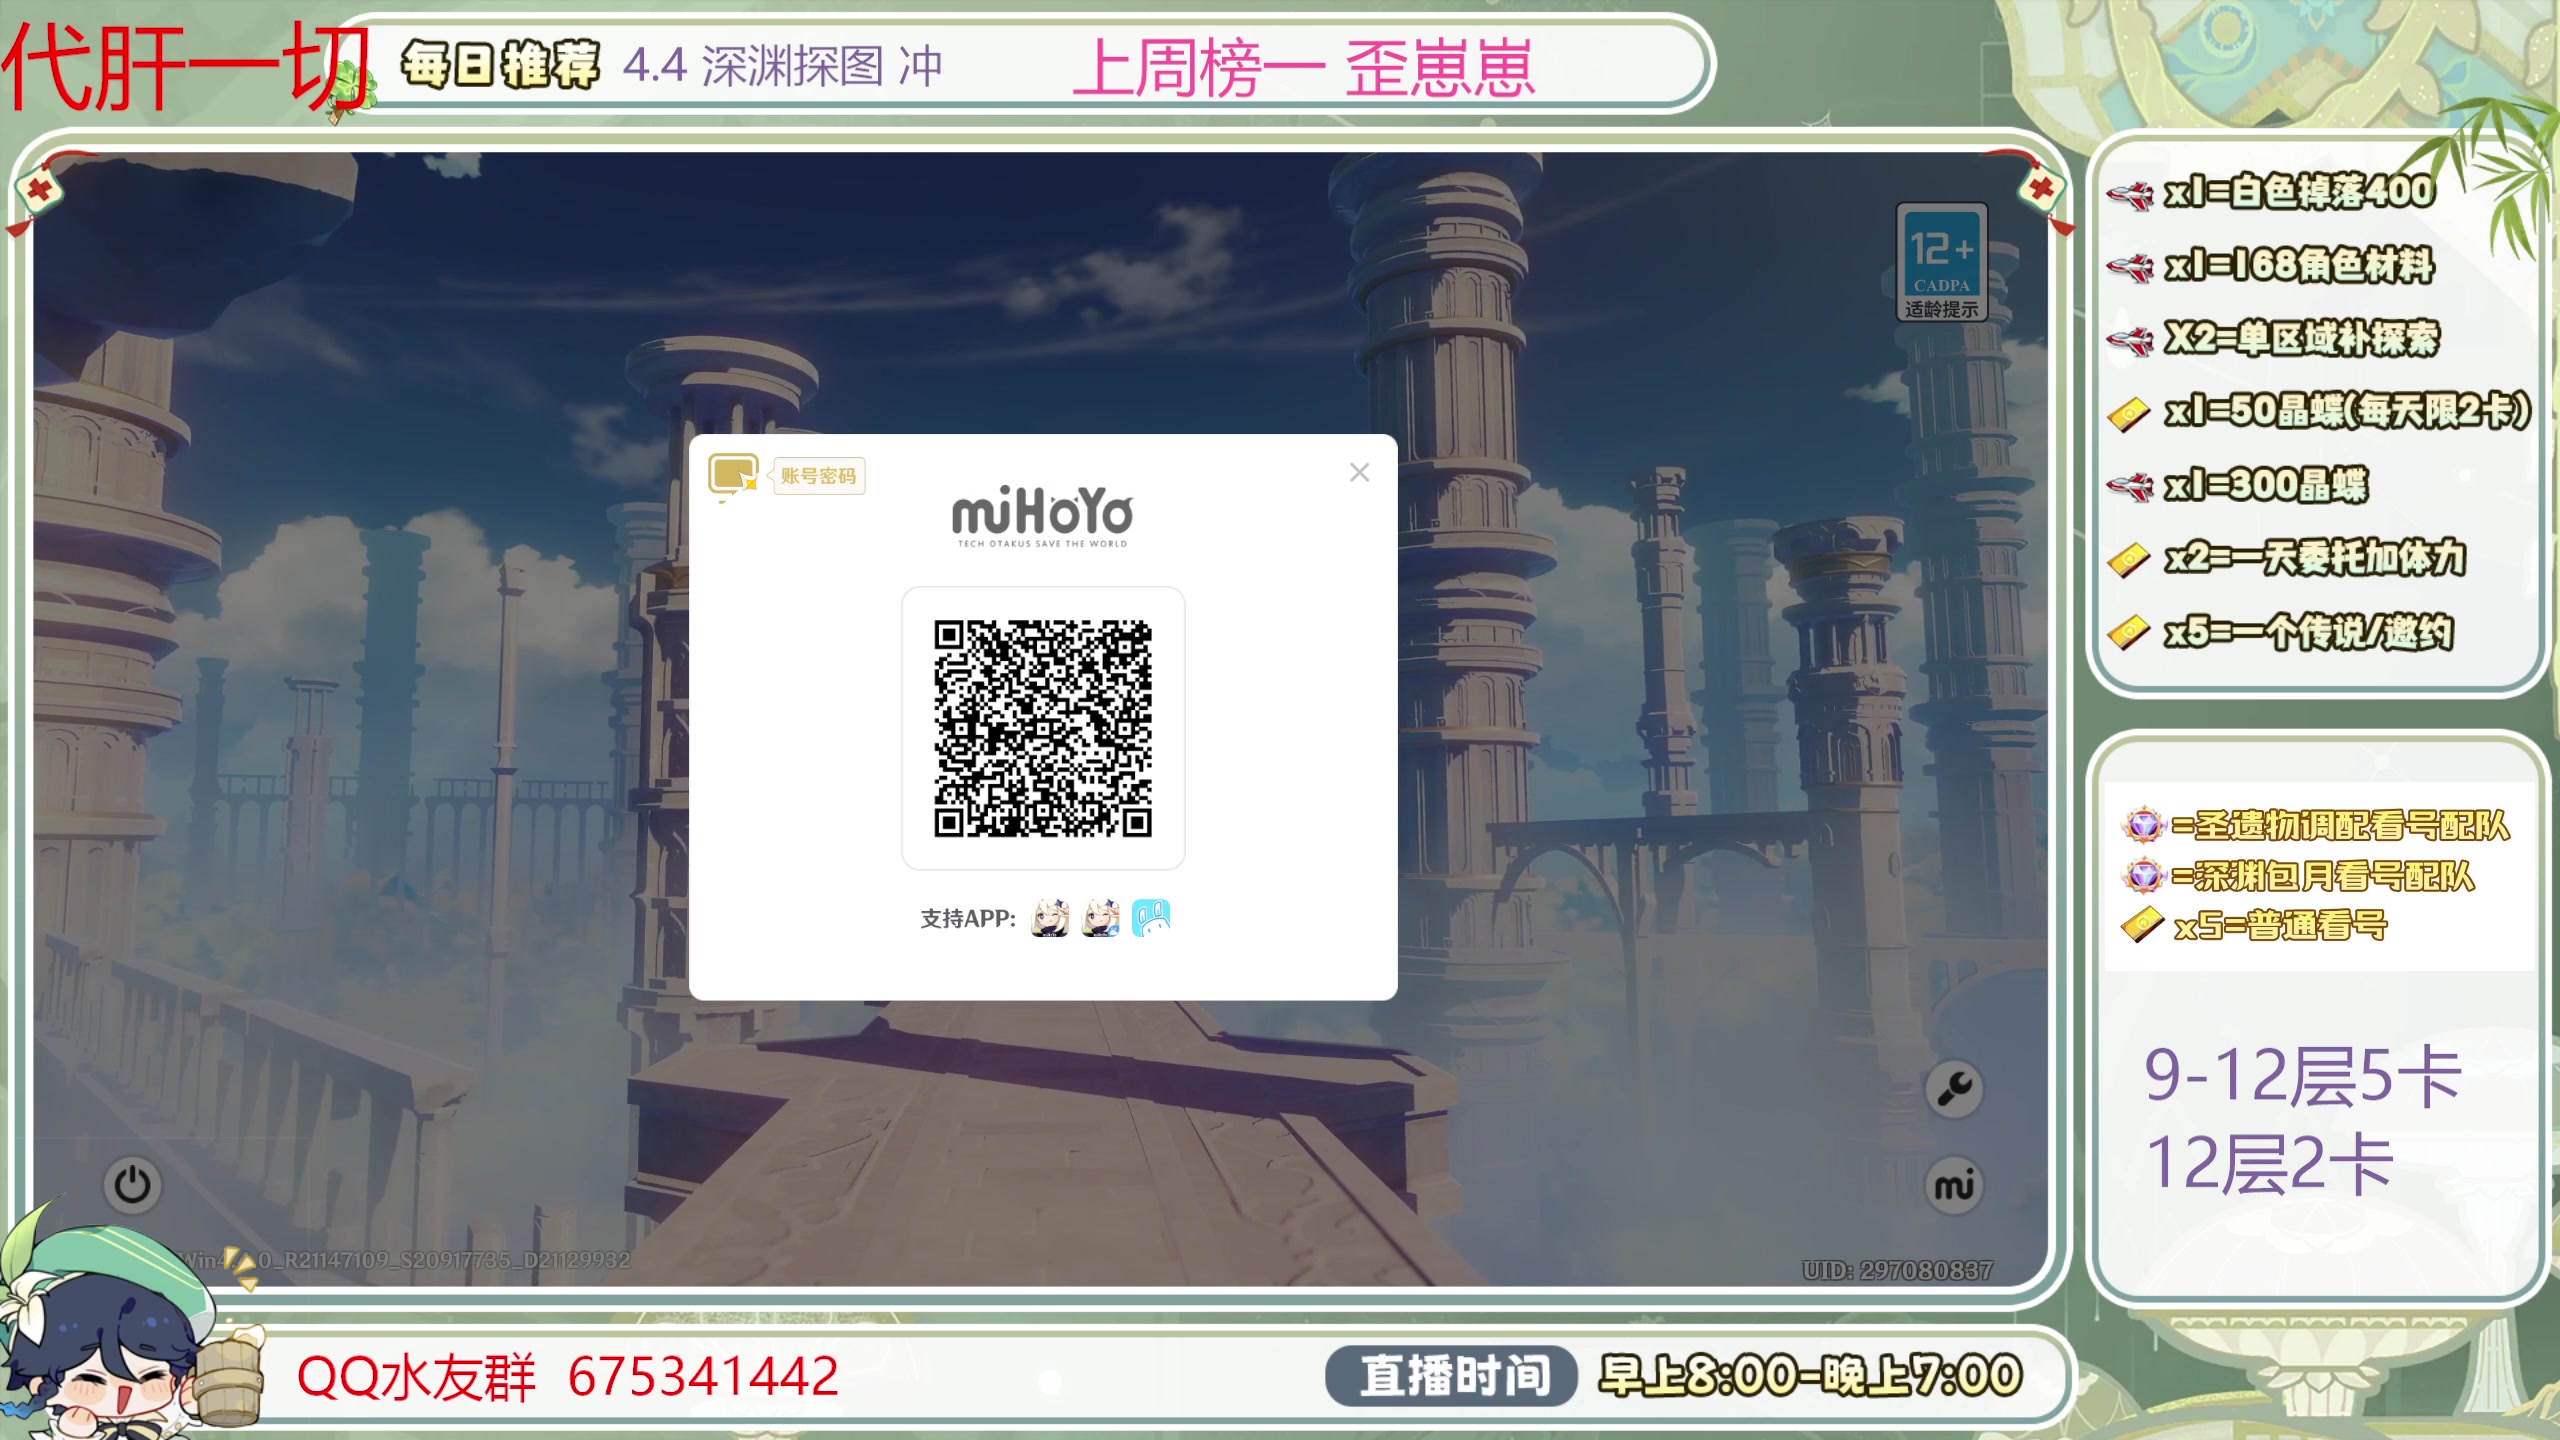Click the 账号密码 label tag
Image resolution: width=2560 pixels, height=1440 pixels.
818,476
